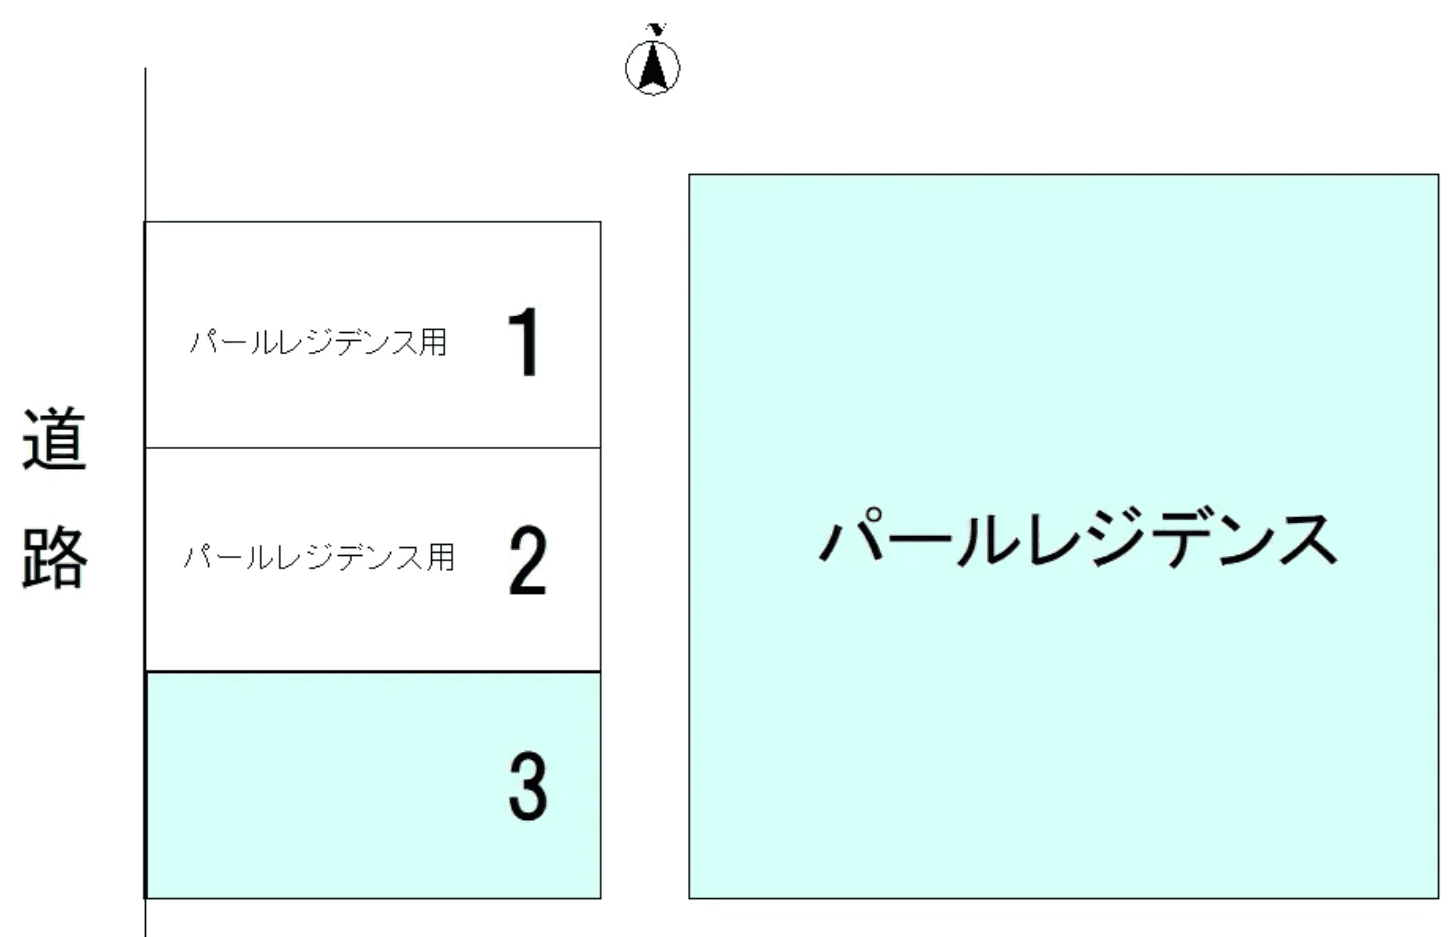Click the north arrow compass symbol

click(x=653, y=64)
